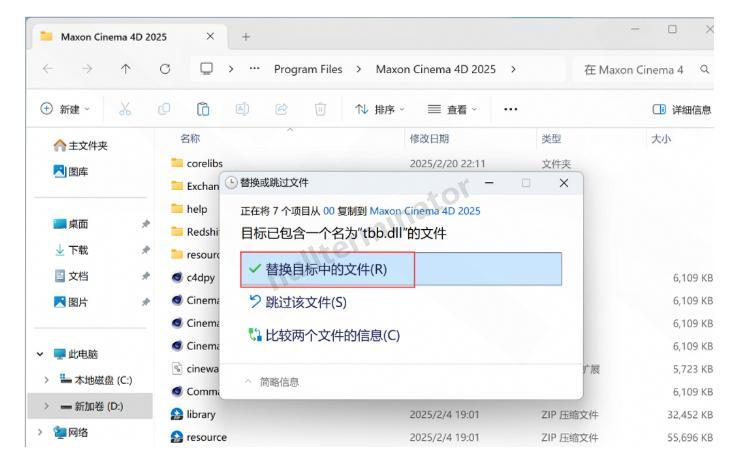Screen dimensions: 738x464
Task: Click Maxon Cinema 4D 2025 breadcrumb segment
Action: point(435,69)
